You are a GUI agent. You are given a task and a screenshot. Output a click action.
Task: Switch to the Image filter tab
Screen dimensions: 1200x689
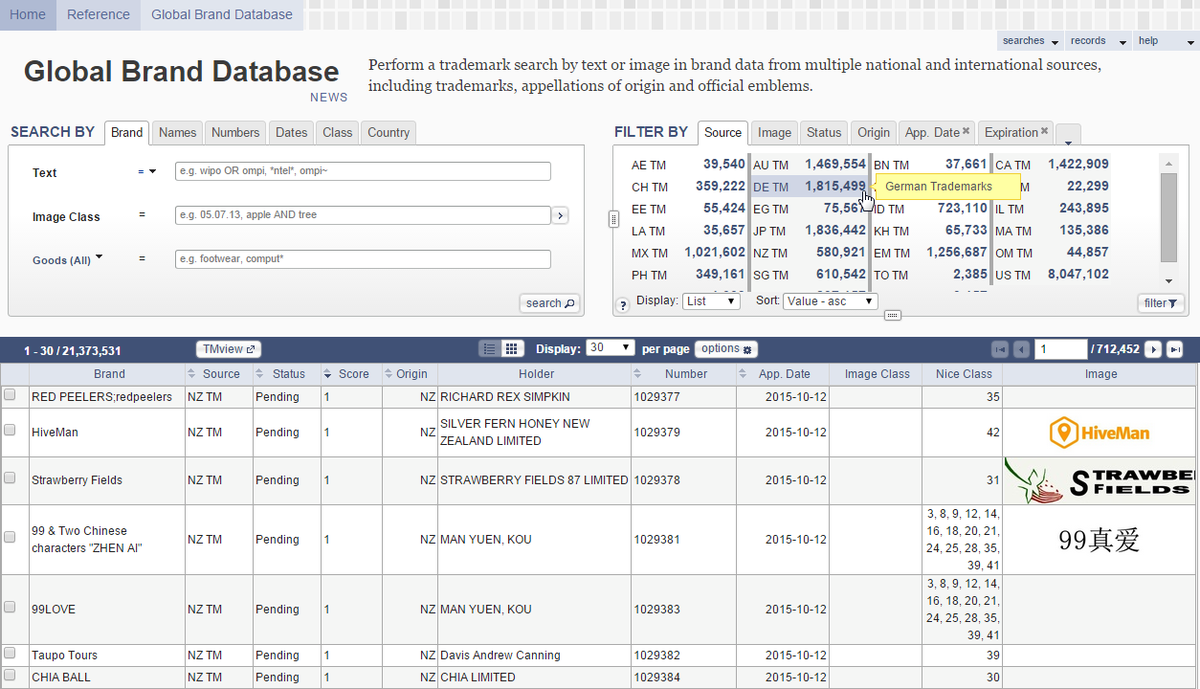(x=774, y=132)
